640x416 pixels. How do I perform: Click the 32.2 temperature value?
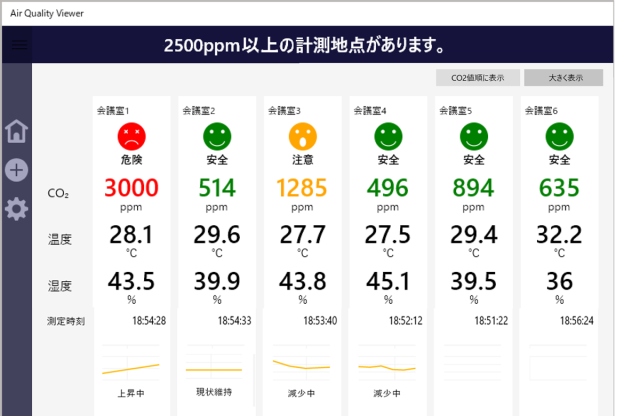559,235
